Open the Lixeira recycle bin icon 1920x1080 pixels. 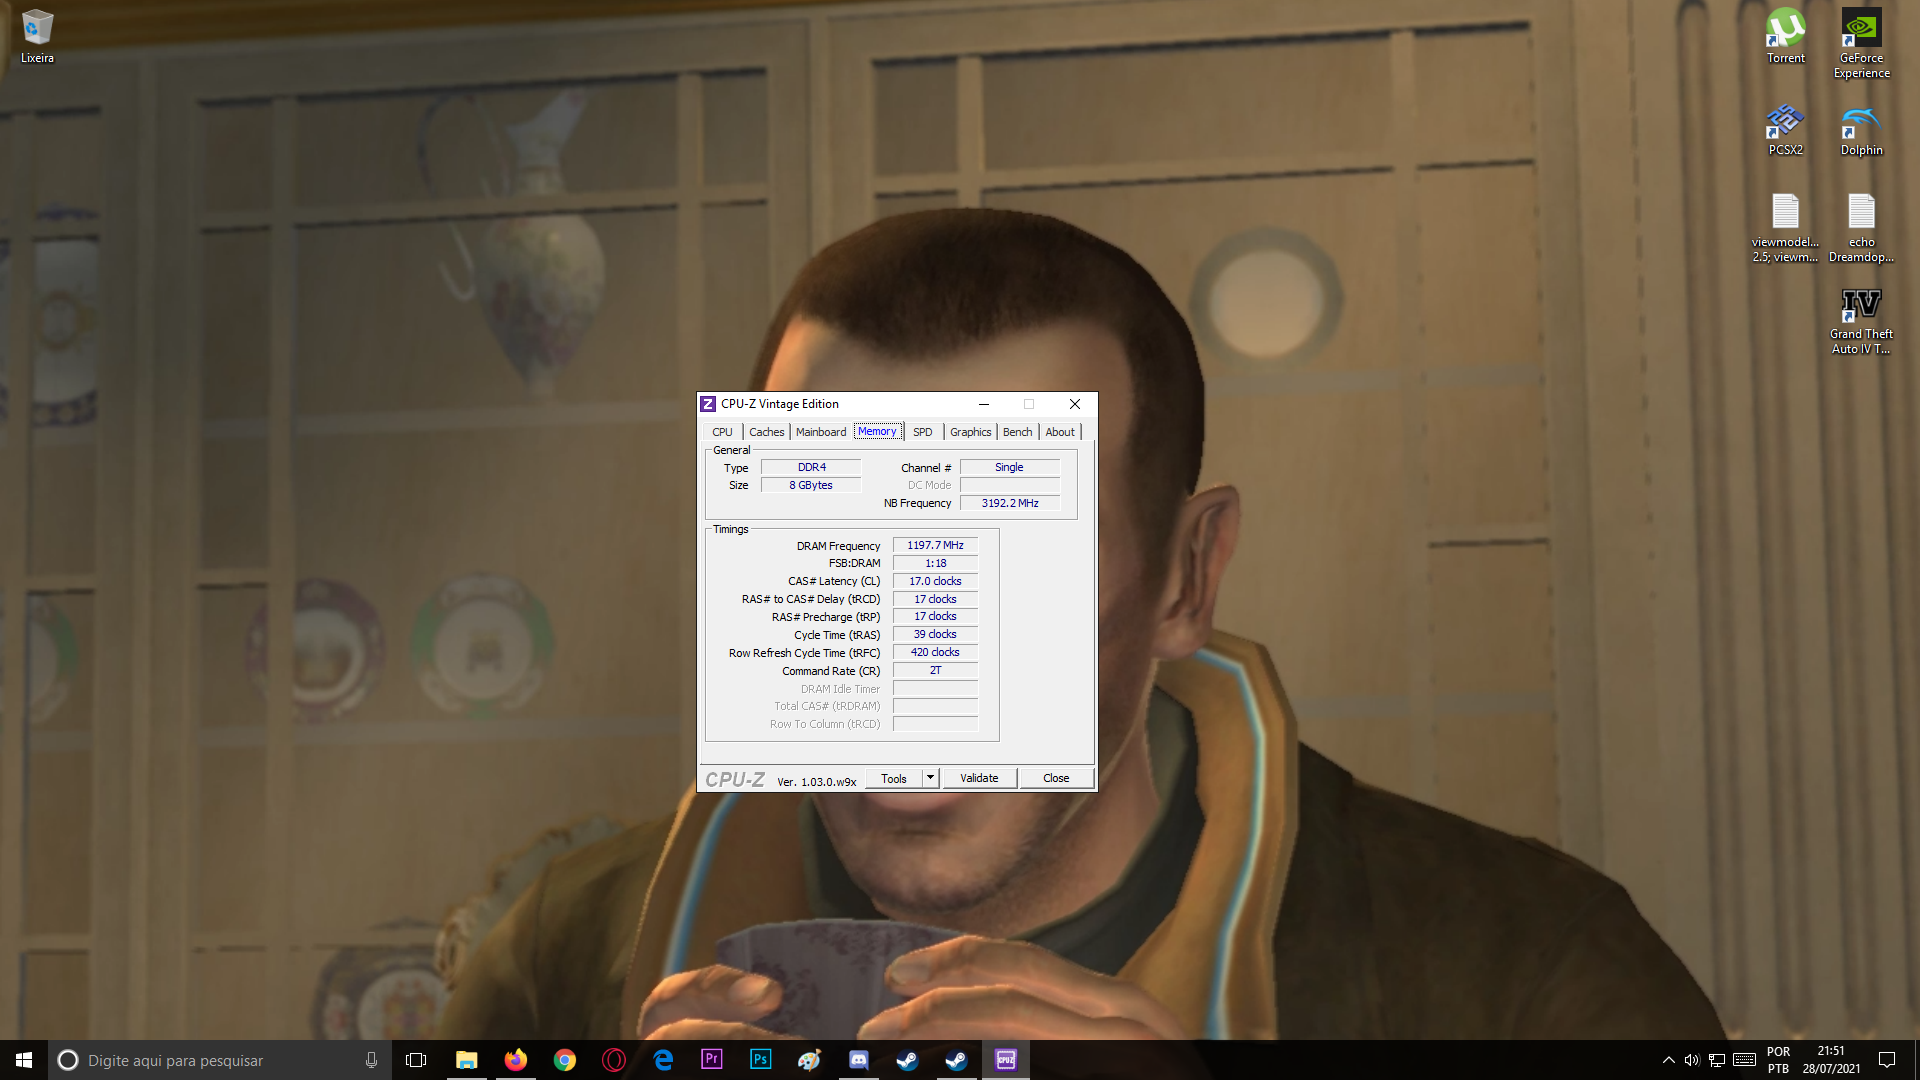[37, 36]
